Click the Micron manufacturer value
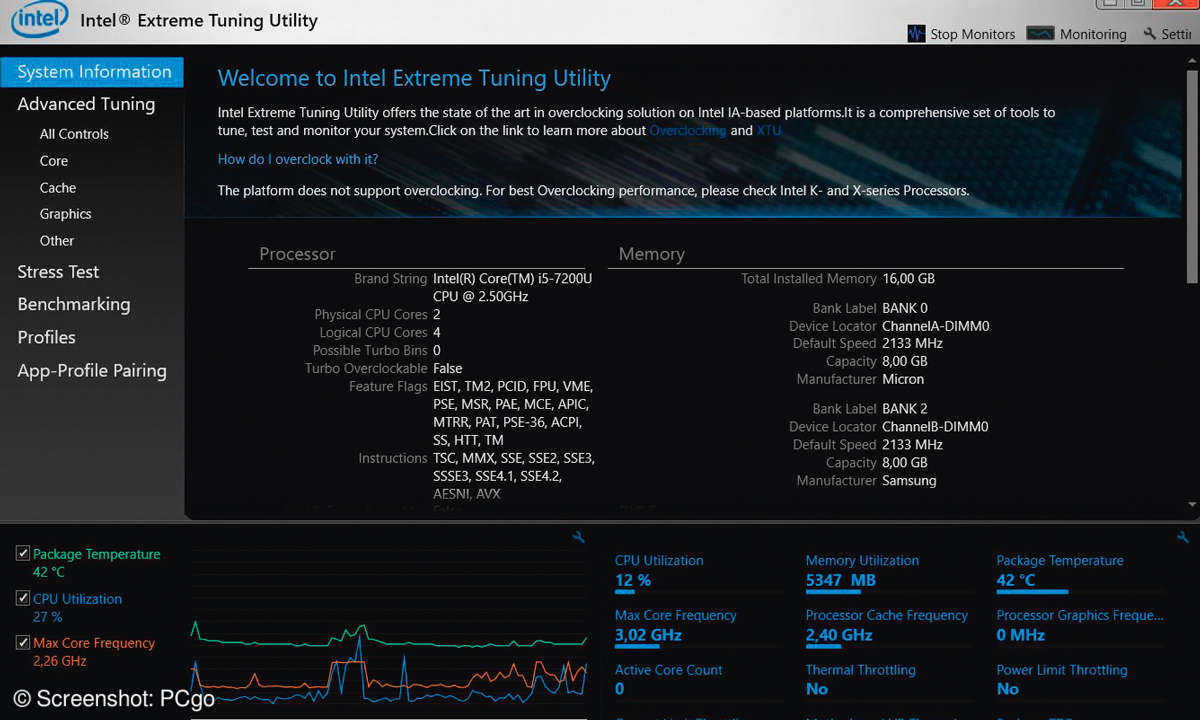1200x720 pixels. click(903, 380)
